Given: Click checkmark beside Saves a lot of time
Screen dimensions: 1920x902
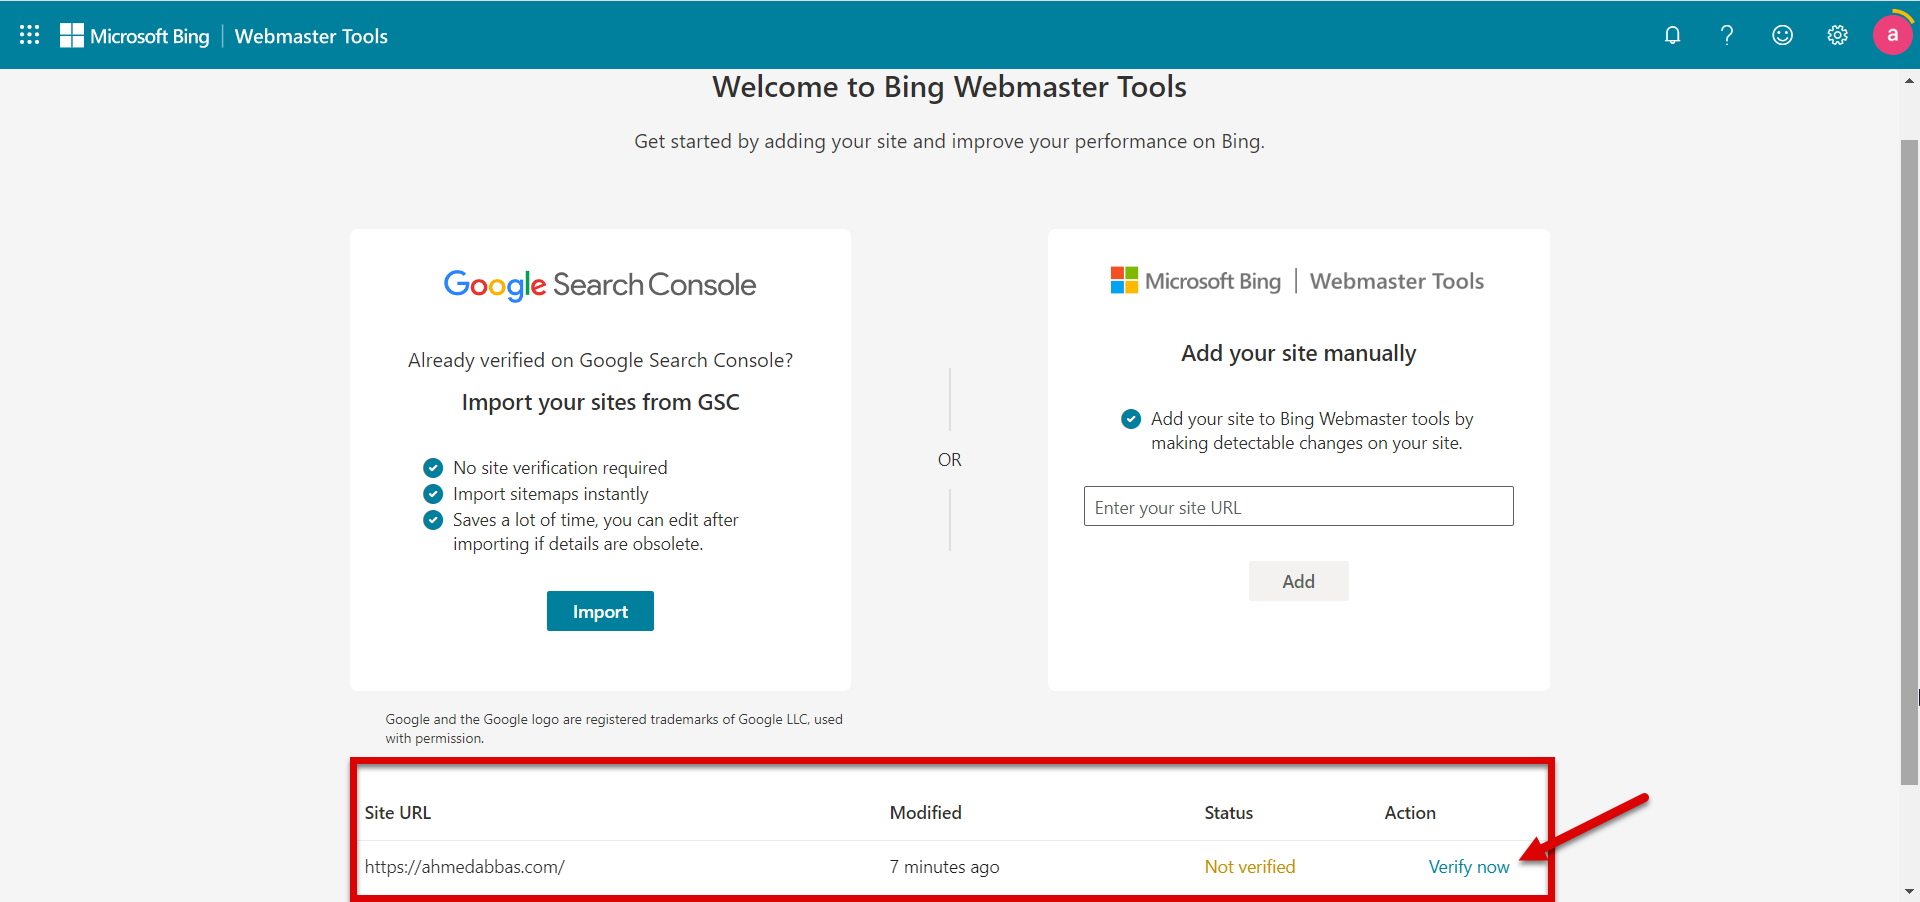Looking at the screenshot, I should pyautogui.click(x=433, y=520).
